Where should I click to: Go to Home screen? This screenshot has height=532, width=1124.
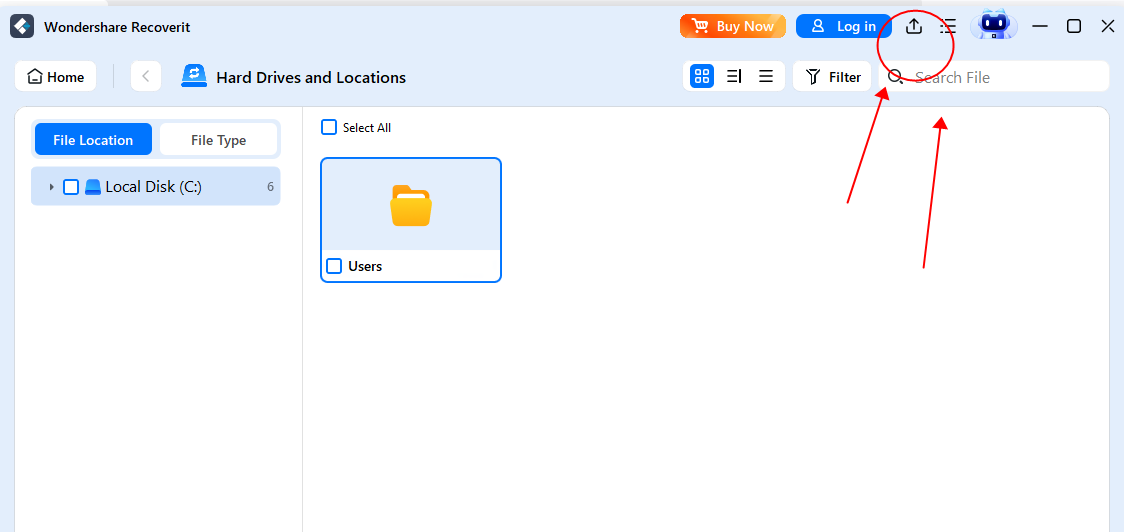click(x=56, y=77)
